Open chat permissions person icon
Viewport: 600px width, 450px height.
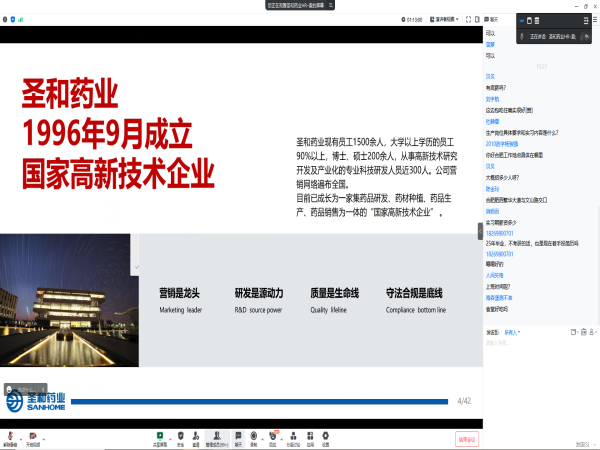tap(593, 332)
